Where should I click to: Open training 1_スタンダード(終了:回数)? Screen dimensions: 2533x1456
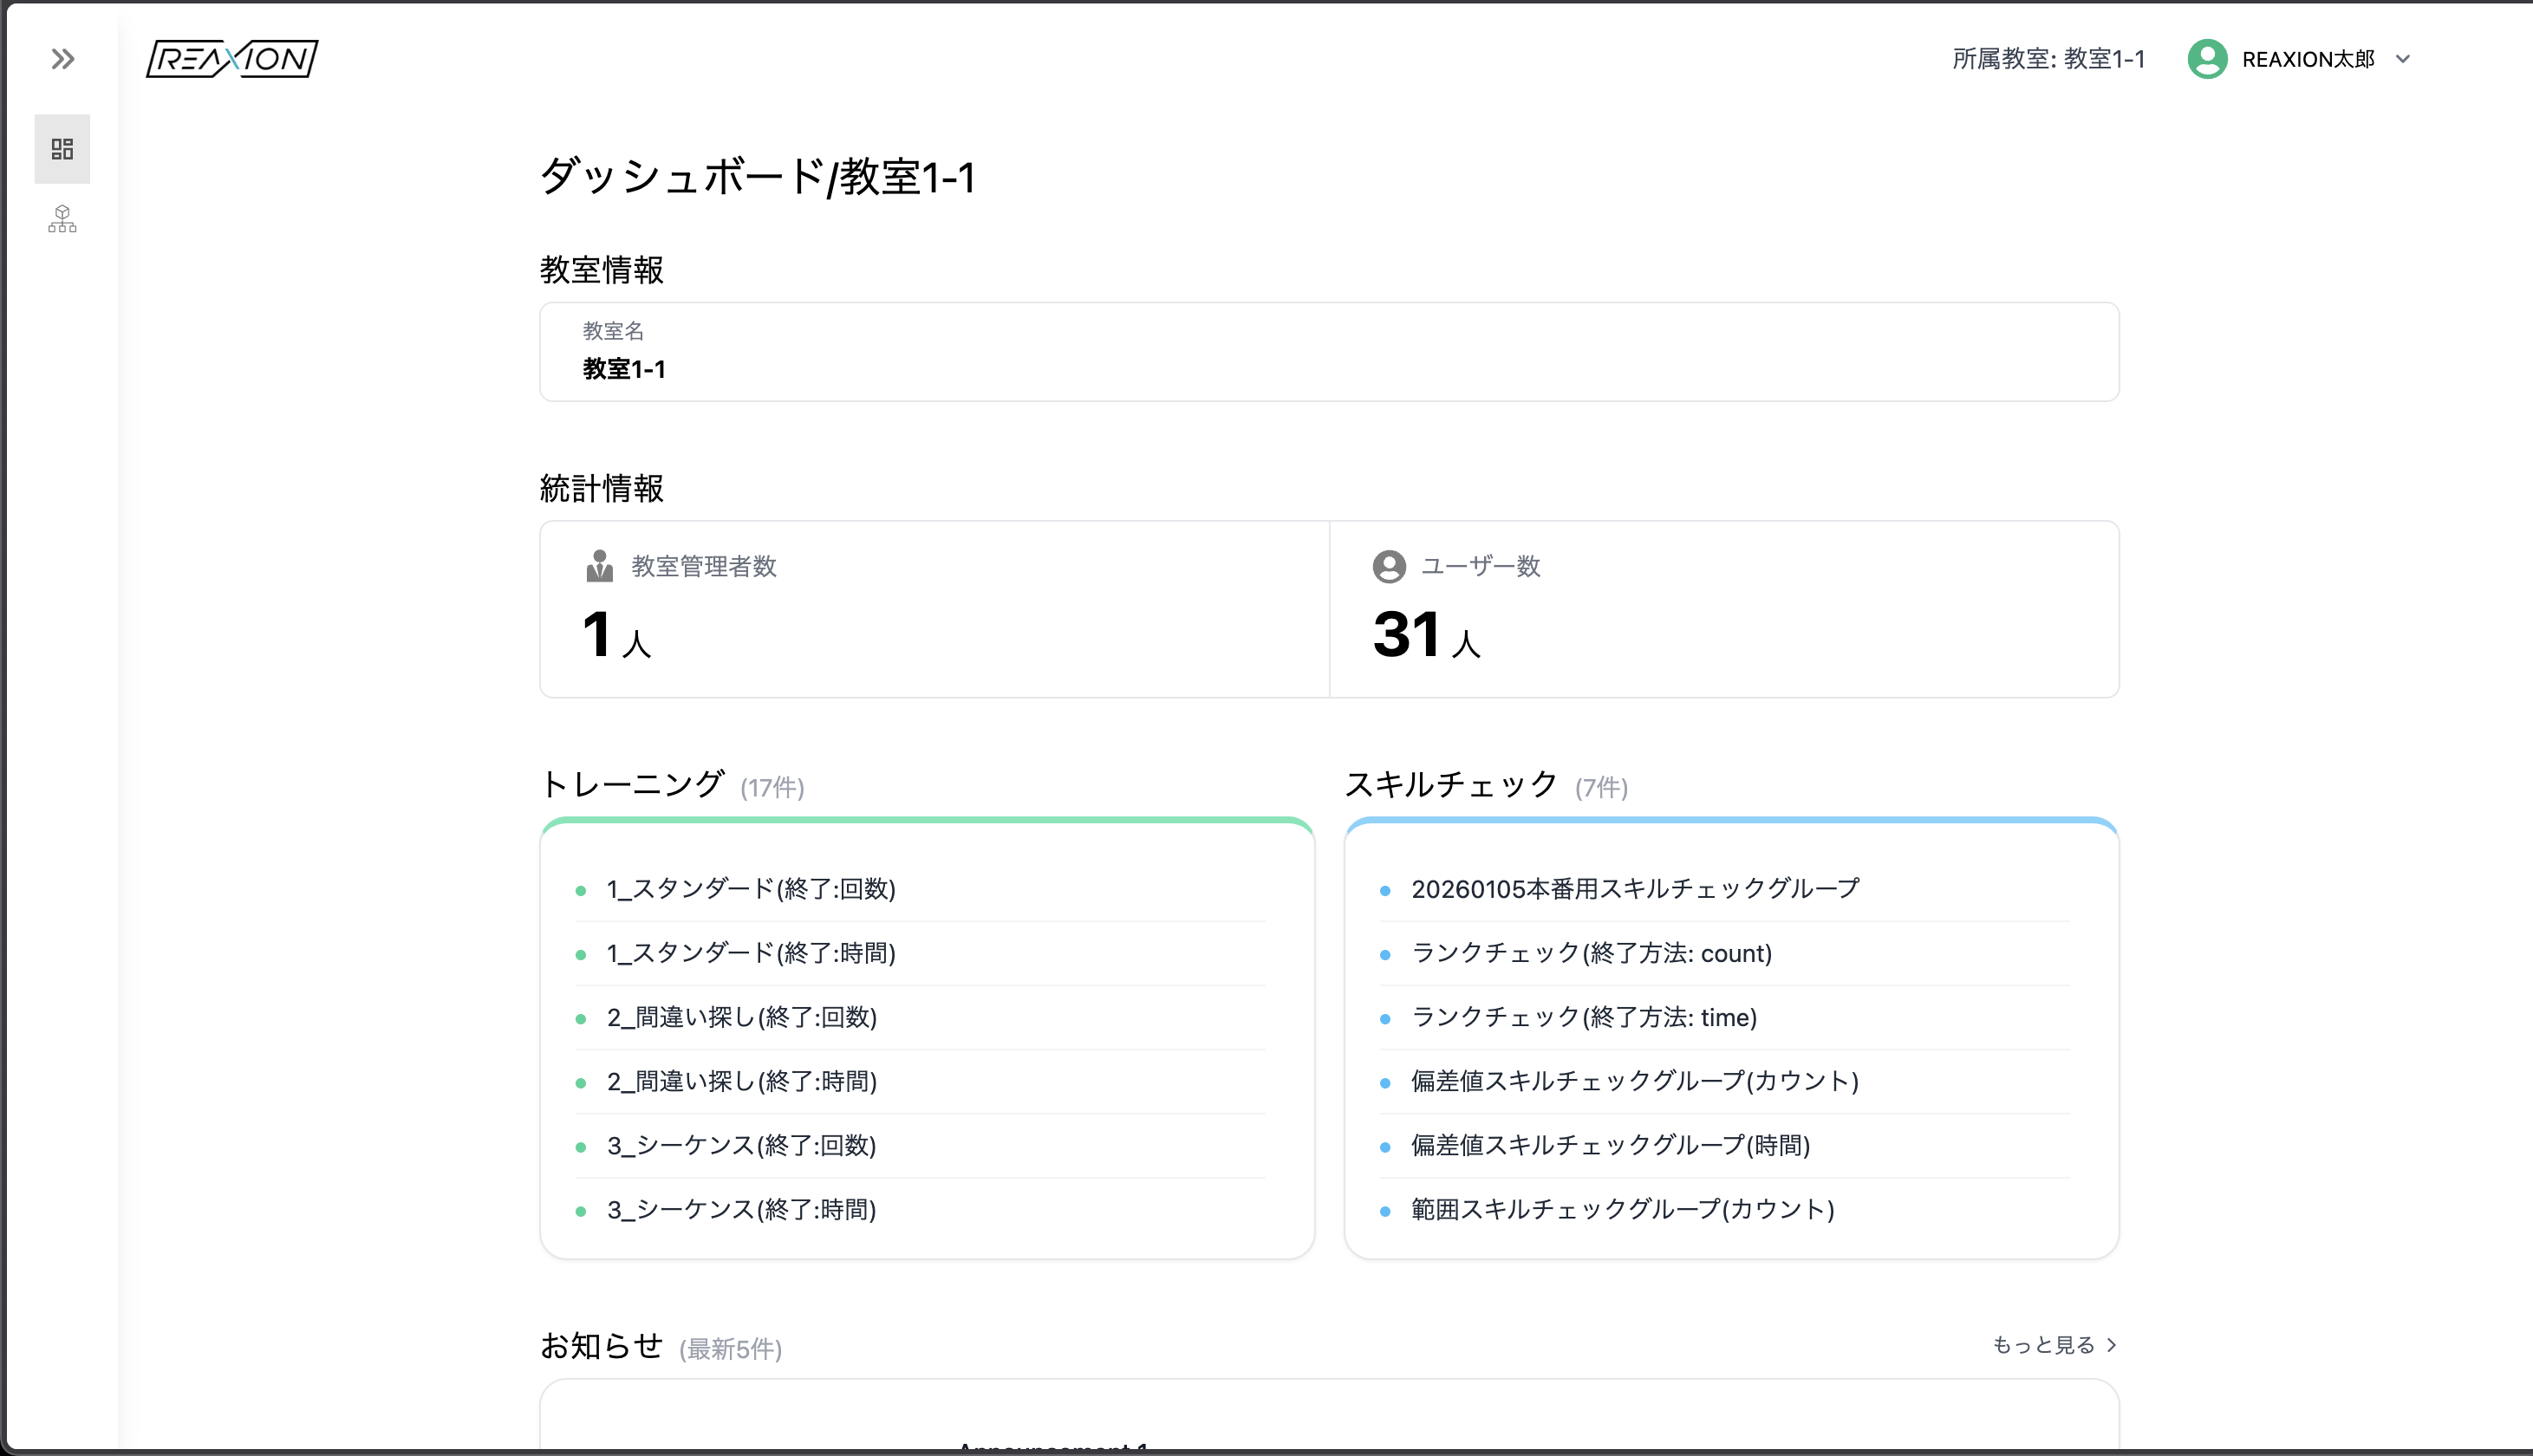click(751, 888)
